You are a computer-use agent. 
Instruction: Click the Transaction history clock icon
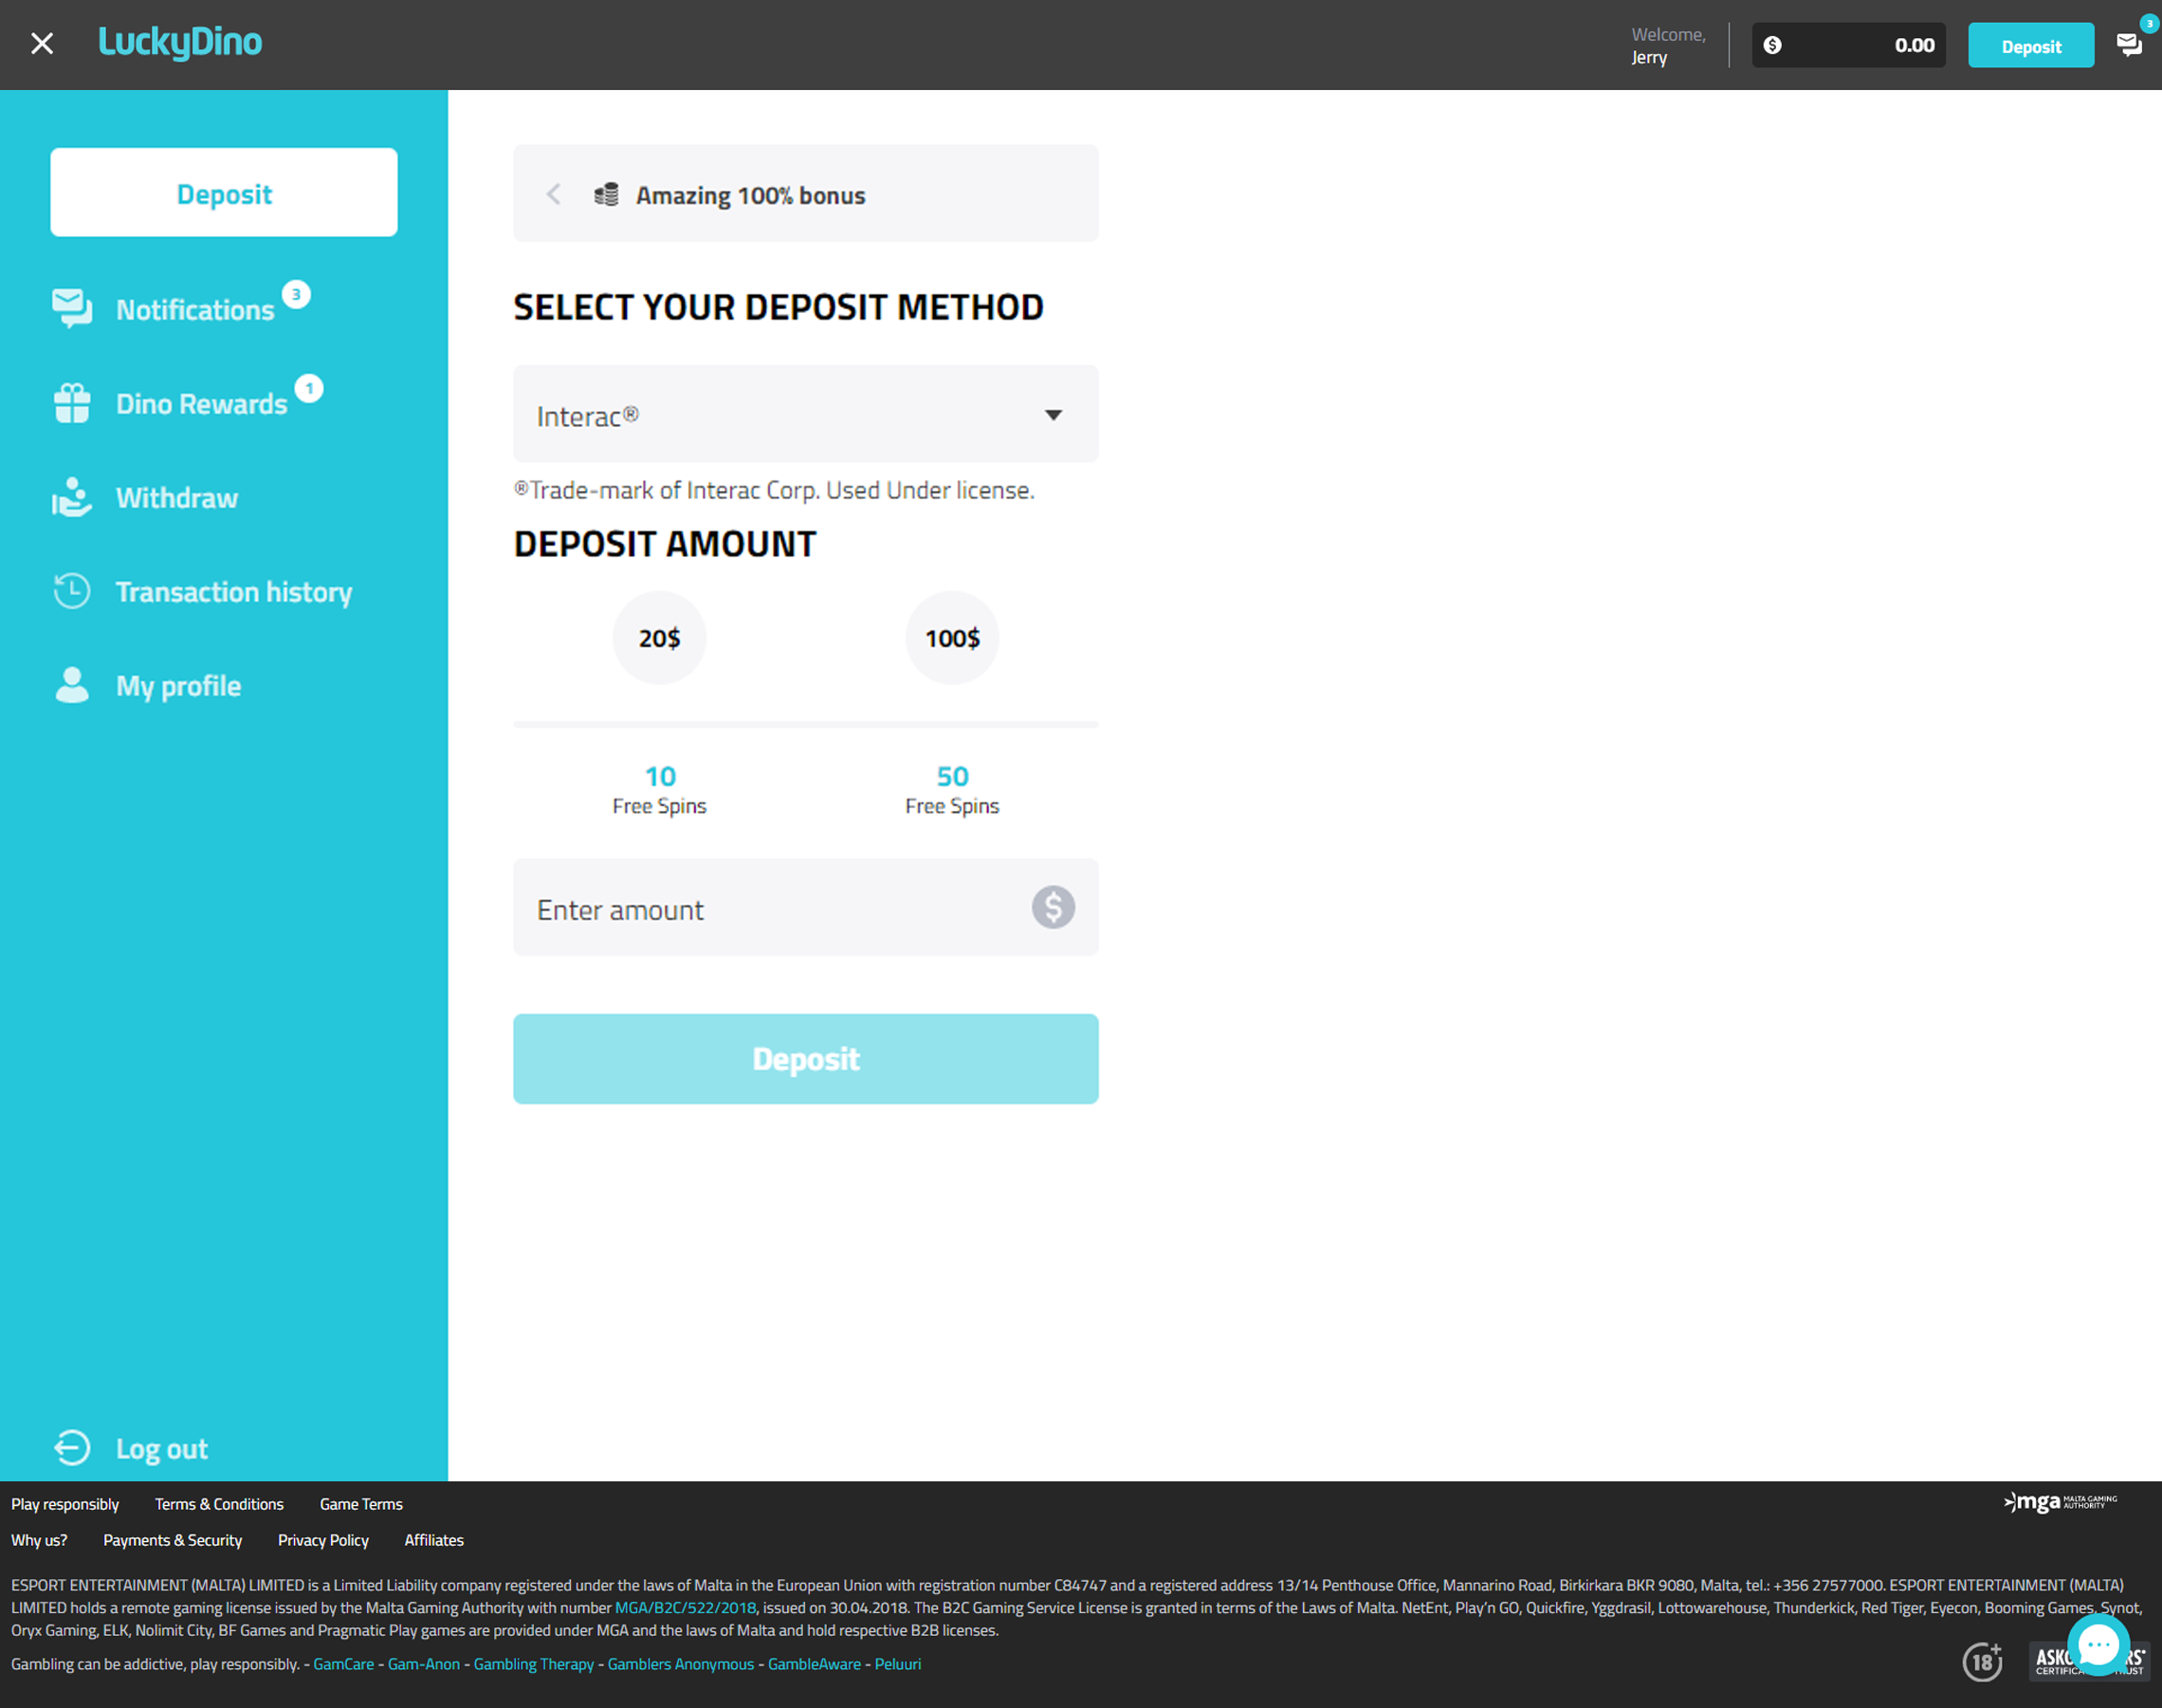coord(72,591)
